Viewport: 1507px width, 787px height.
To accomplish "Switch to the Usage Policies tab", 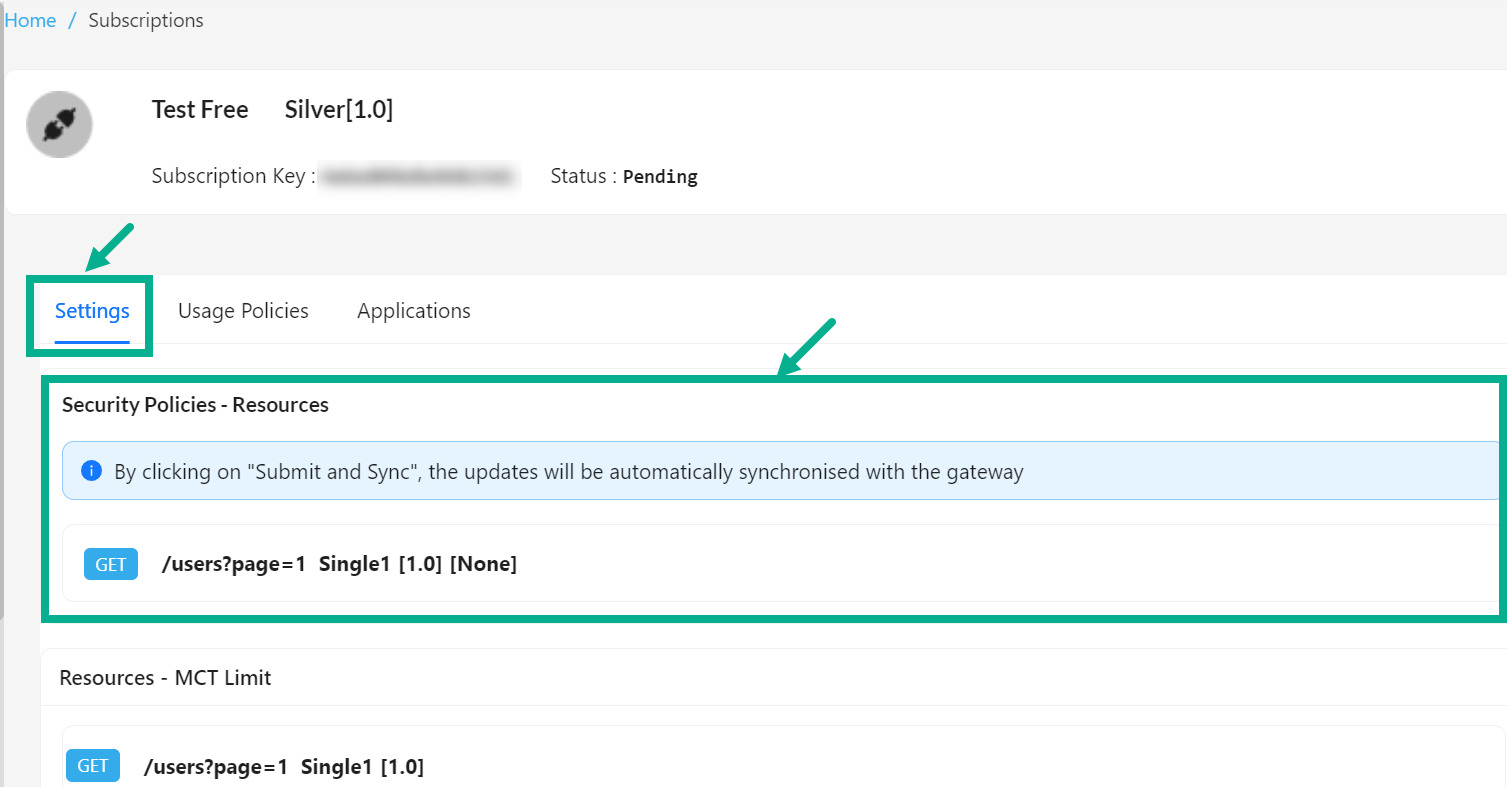I will tap(242, 311).
